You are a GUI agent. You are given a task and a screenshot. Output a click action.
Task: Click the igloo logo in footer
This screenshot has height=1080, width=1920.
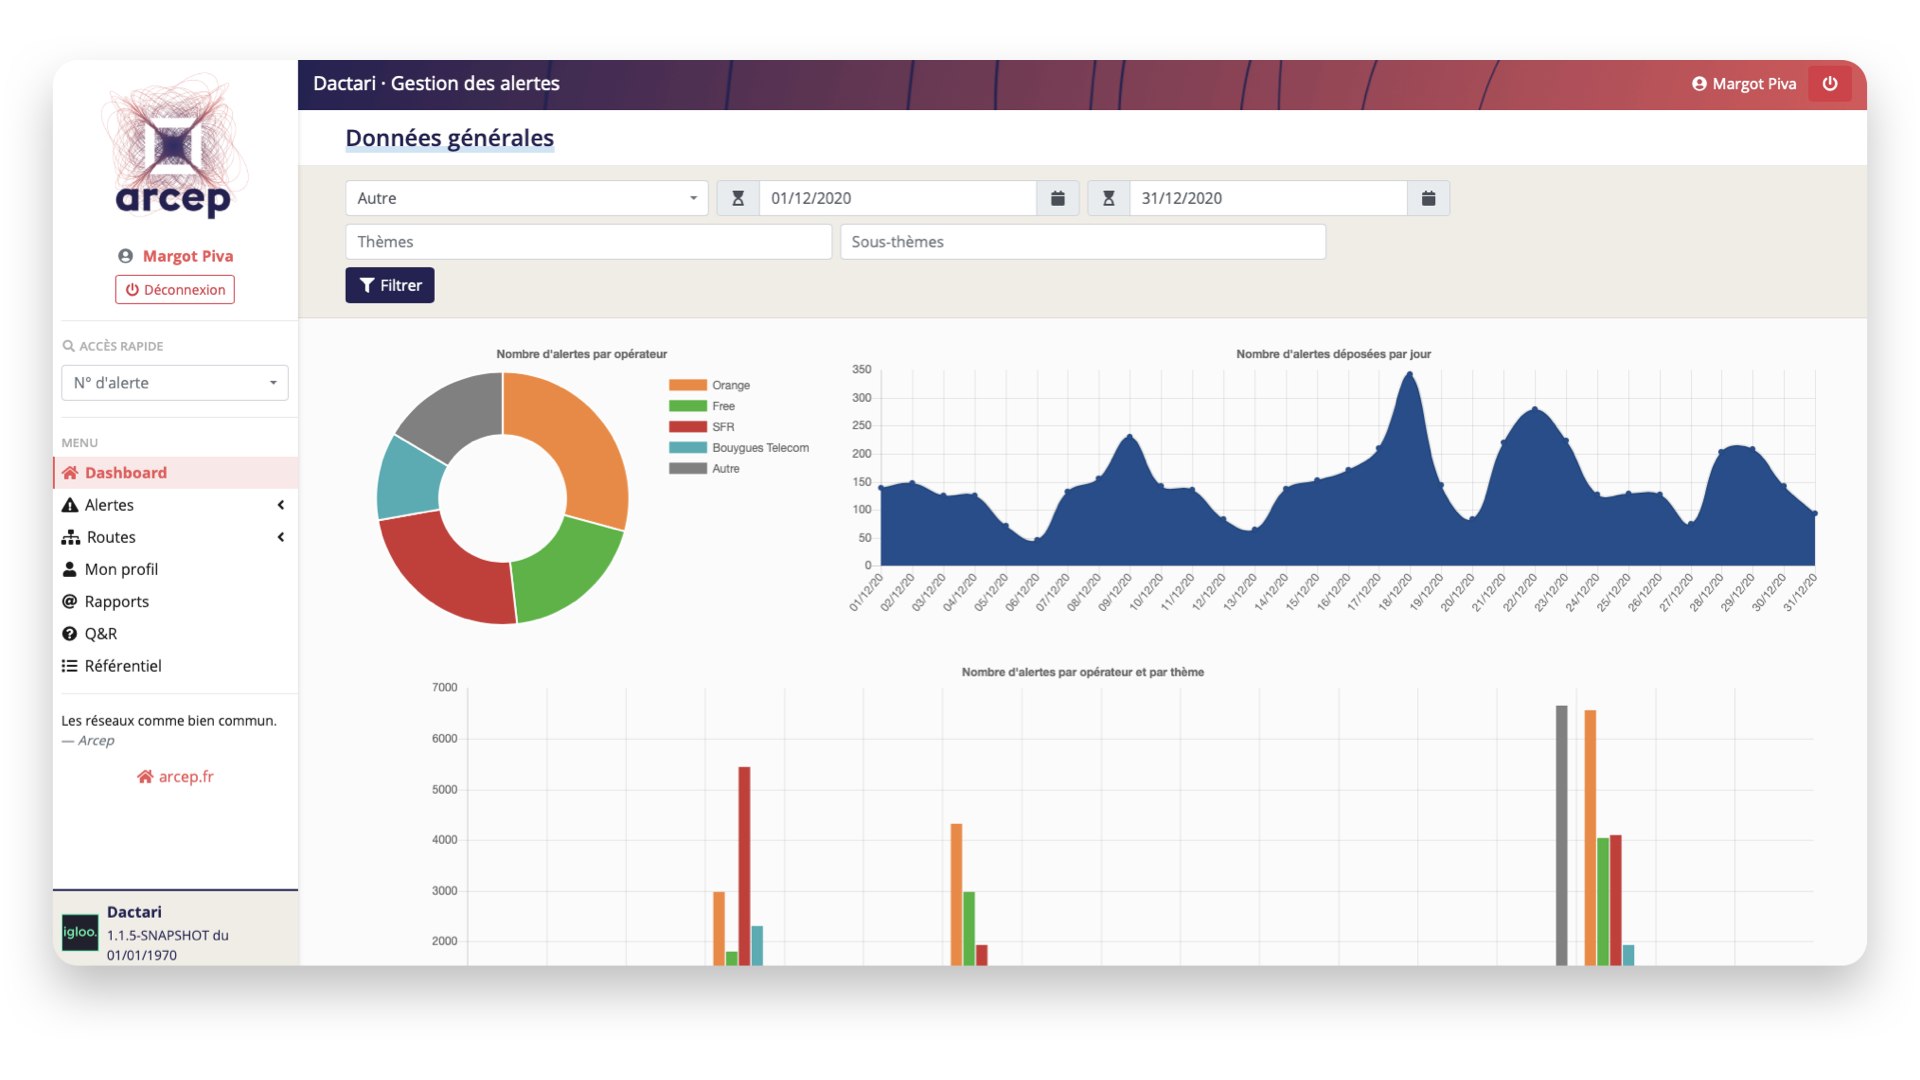(80, 932)
